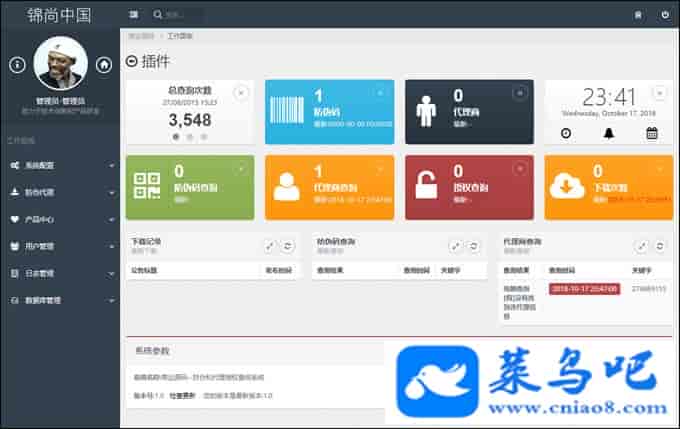Click the QR code icon on green card
Image resolution: width=680 pixels, height=429 pixels.
pos(147,186)
